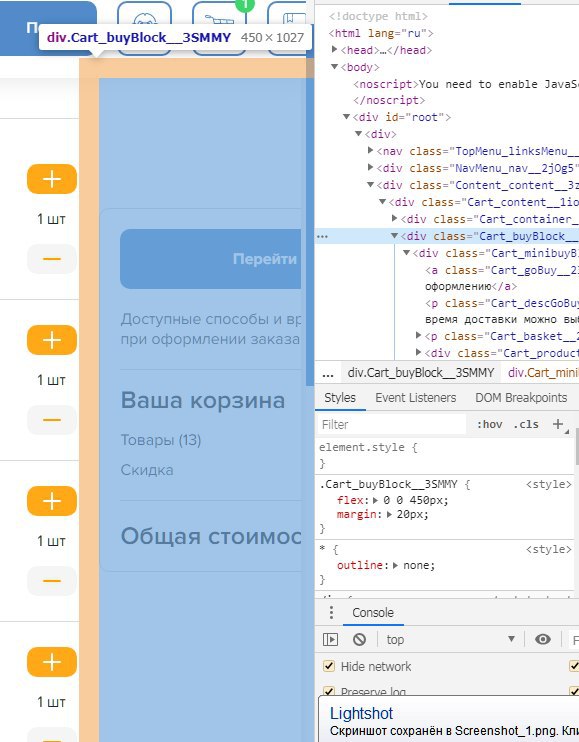
Task: Collapse the Content_content div node
Action: click(x=370, y=185)
